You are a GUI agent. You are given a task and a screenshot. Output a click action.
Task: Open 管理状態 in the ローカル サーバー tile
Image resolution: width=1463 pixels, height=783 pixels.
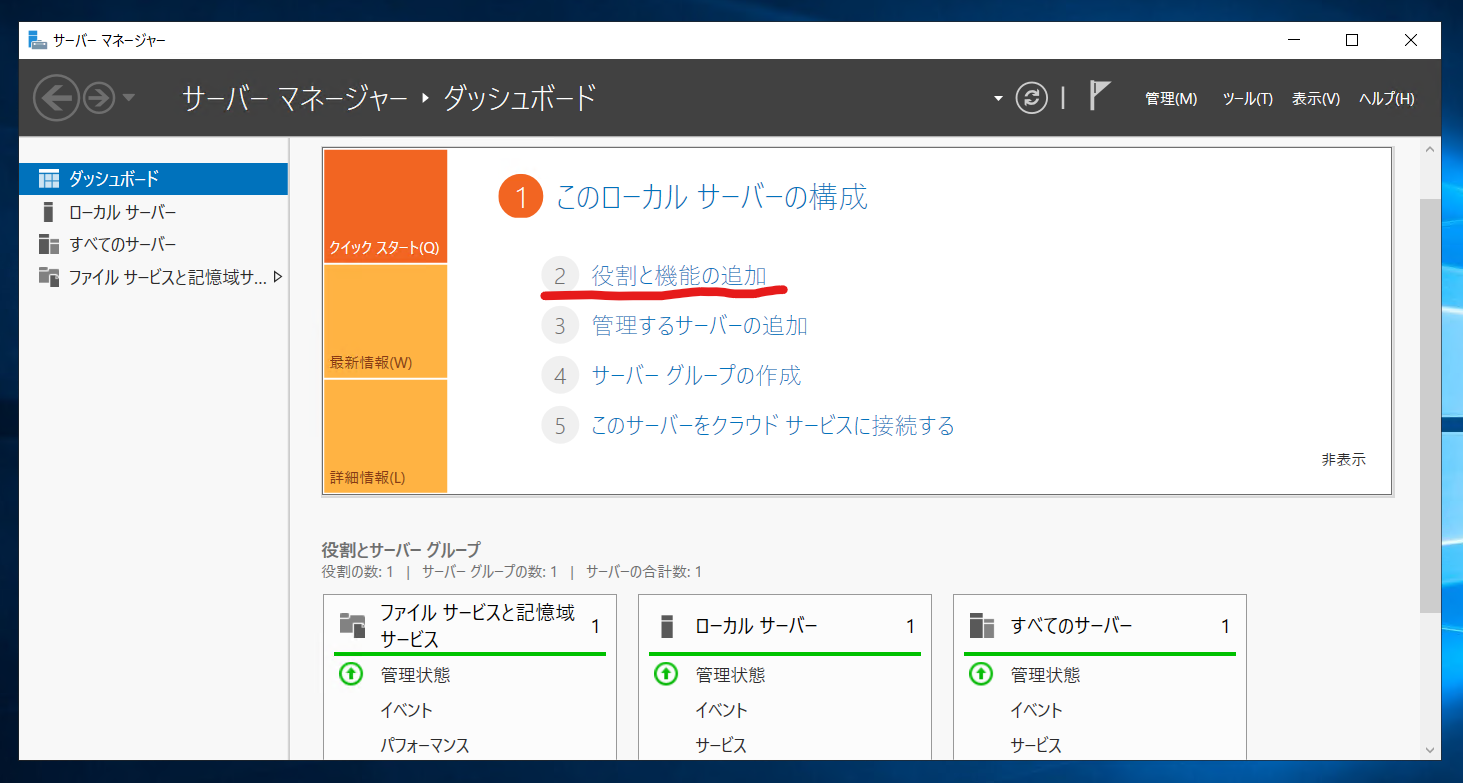tap(730, 675)
